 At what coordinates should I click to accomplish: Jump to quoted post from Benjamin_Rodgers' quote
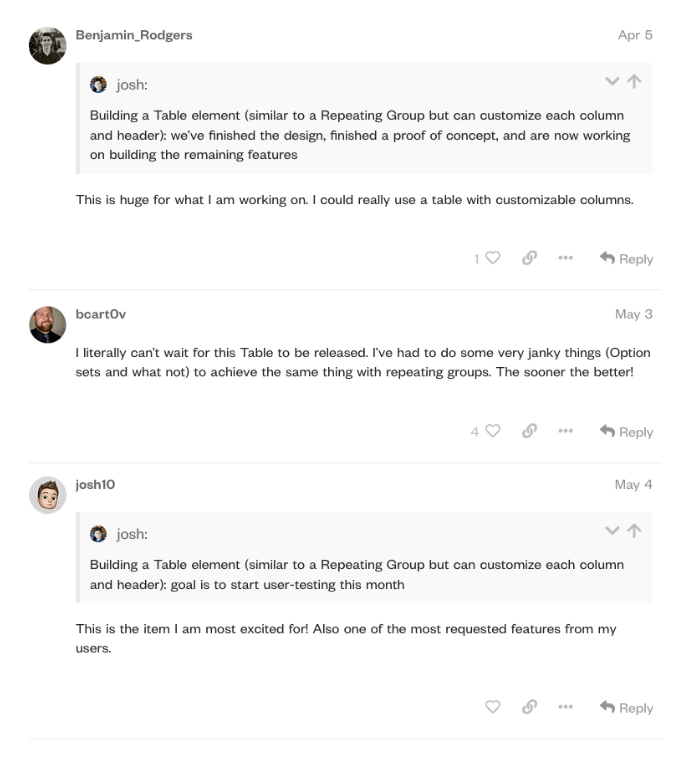(x=634, y=82)
